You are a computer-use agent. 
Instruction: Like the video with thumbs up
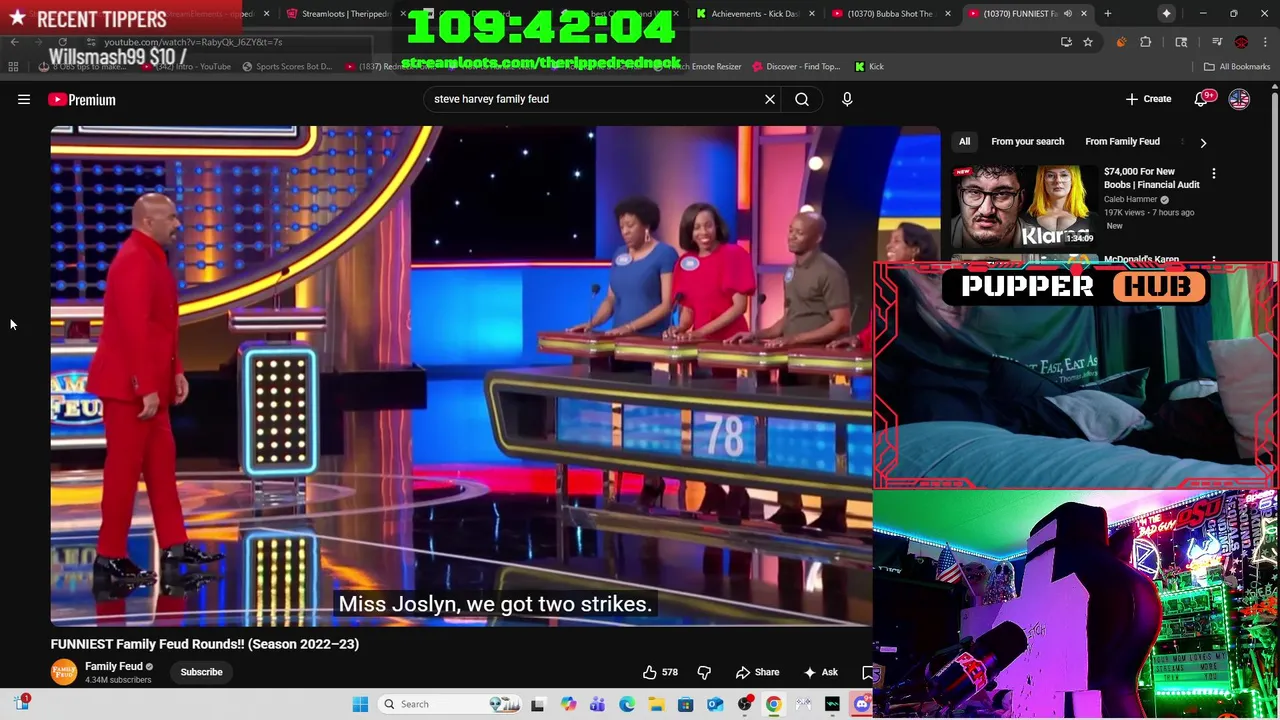coord(660,672)
